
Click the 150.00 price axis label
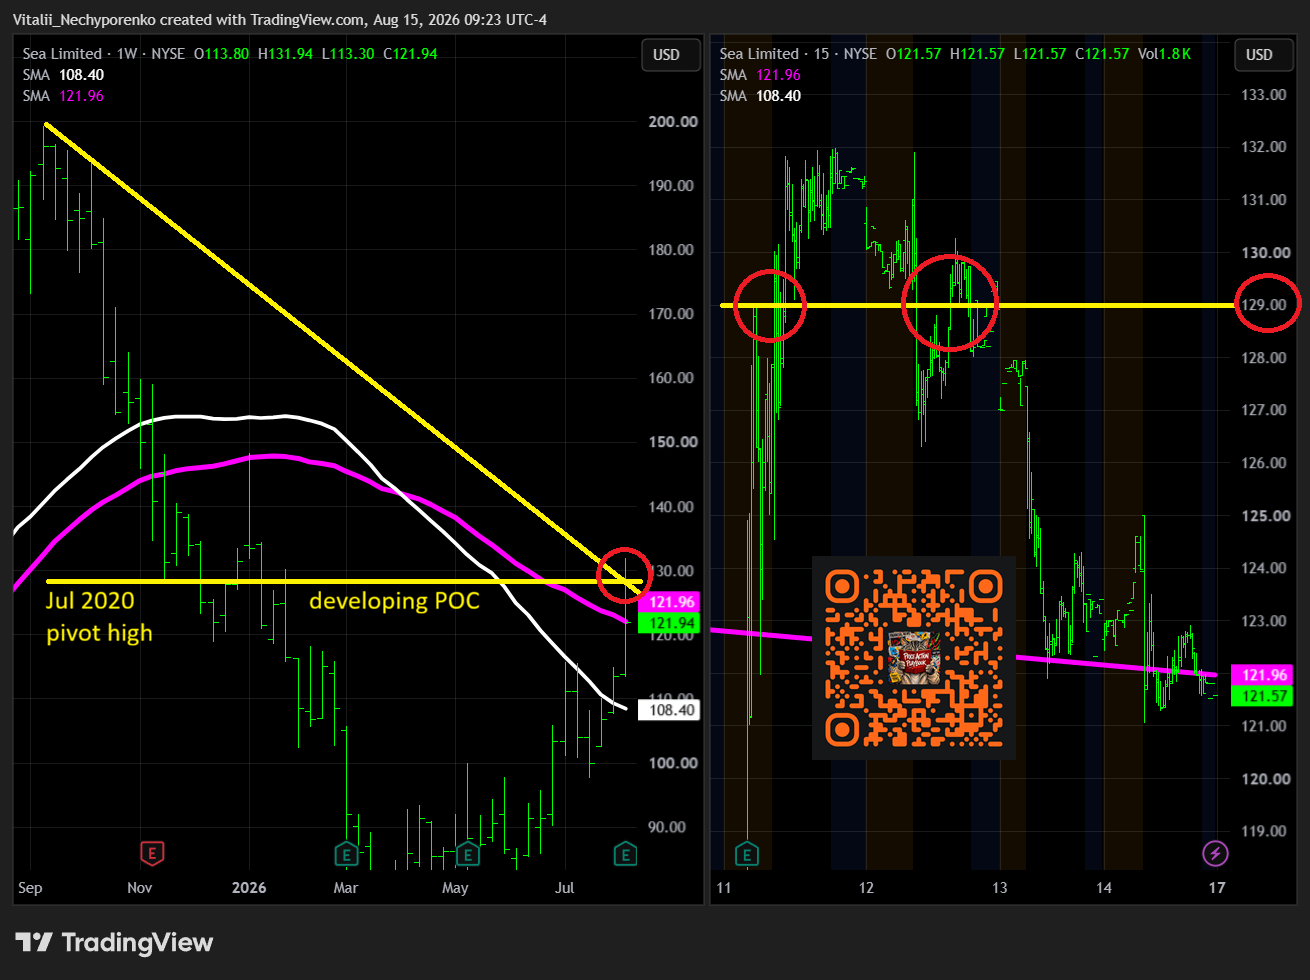click(672, 442)
